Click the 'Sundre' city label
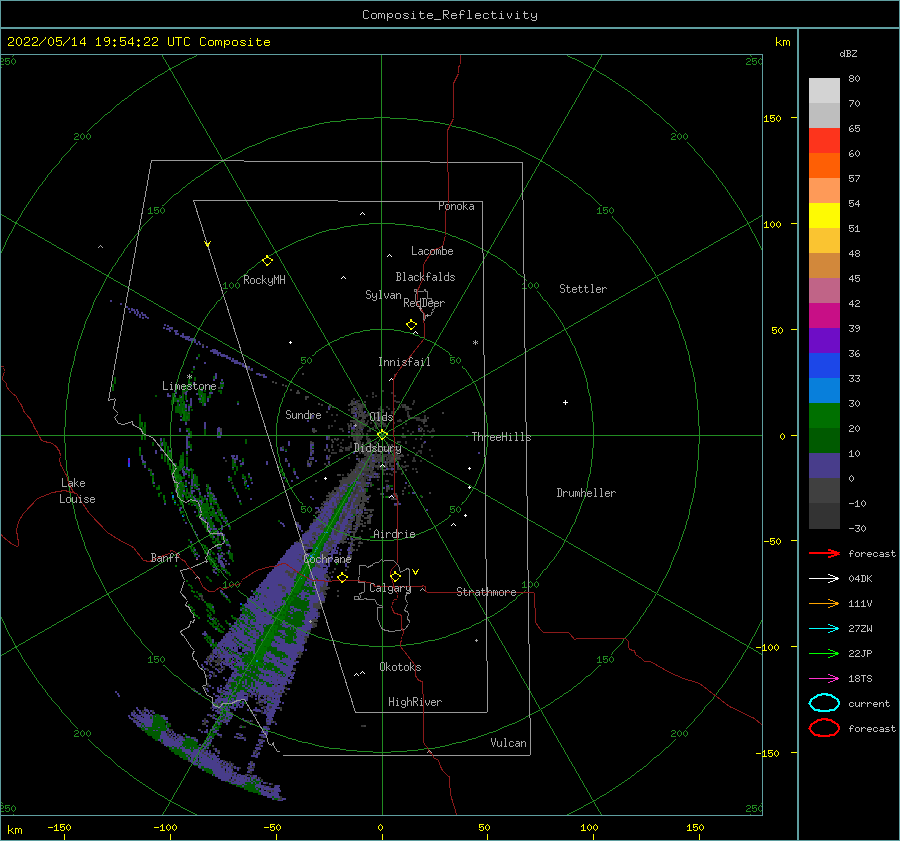Image resolution: width=900 pixels, height=841 pixels. click(303, 415)
